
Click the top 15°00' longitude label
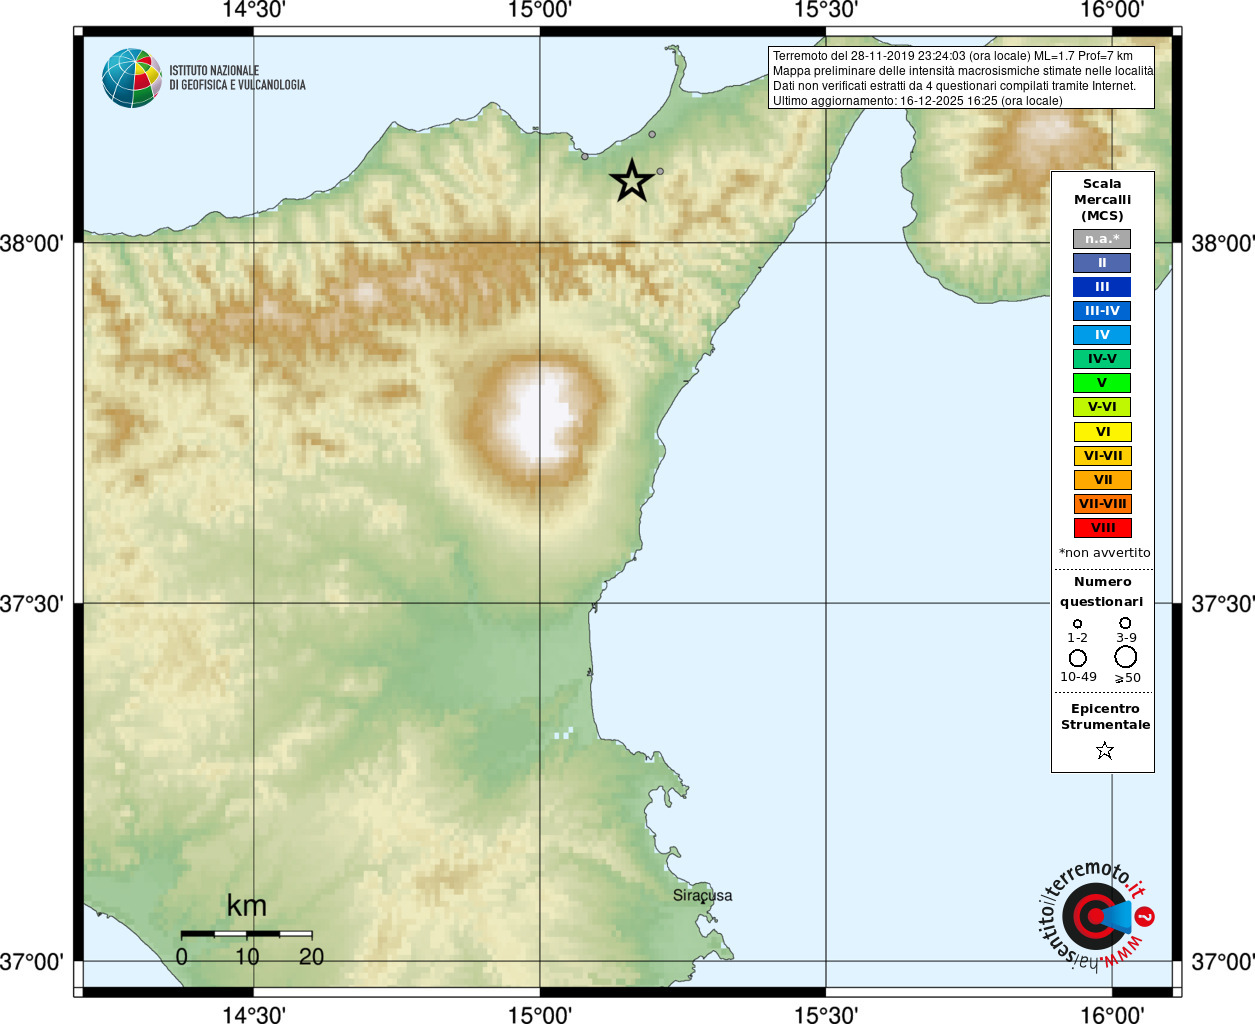[540, 10]
